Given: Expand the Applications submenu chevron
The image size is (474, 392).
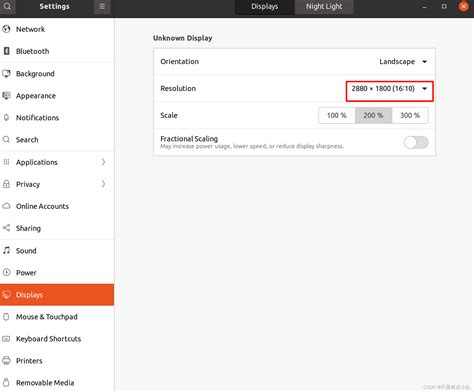Looking at the screenshot, I should click(103, 162).
